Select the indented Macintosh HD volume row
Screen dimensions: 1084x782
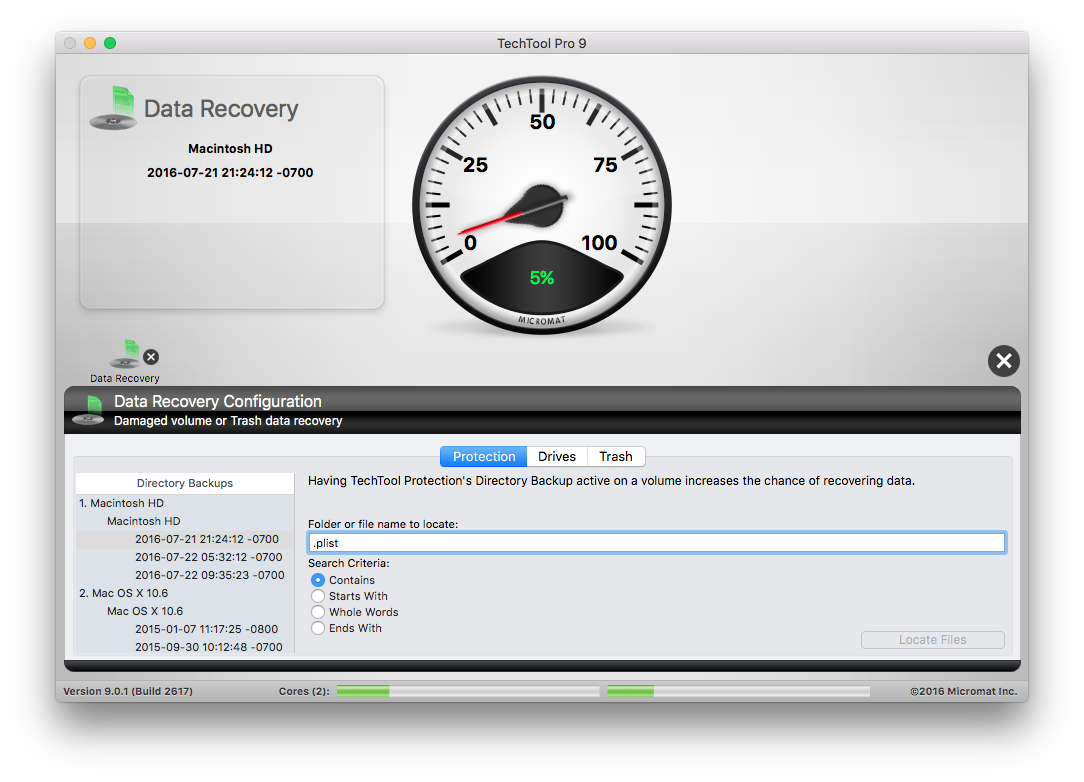(x=185, y=521)
